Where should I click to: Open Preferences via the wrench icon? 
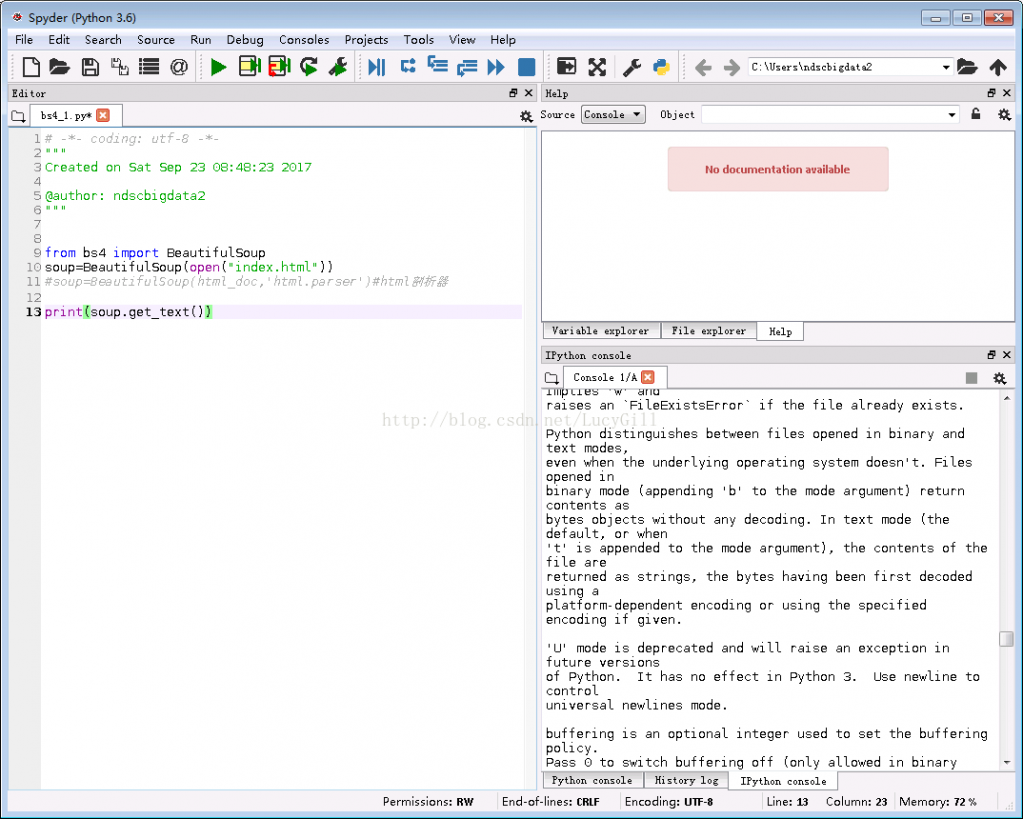(632, 67)
